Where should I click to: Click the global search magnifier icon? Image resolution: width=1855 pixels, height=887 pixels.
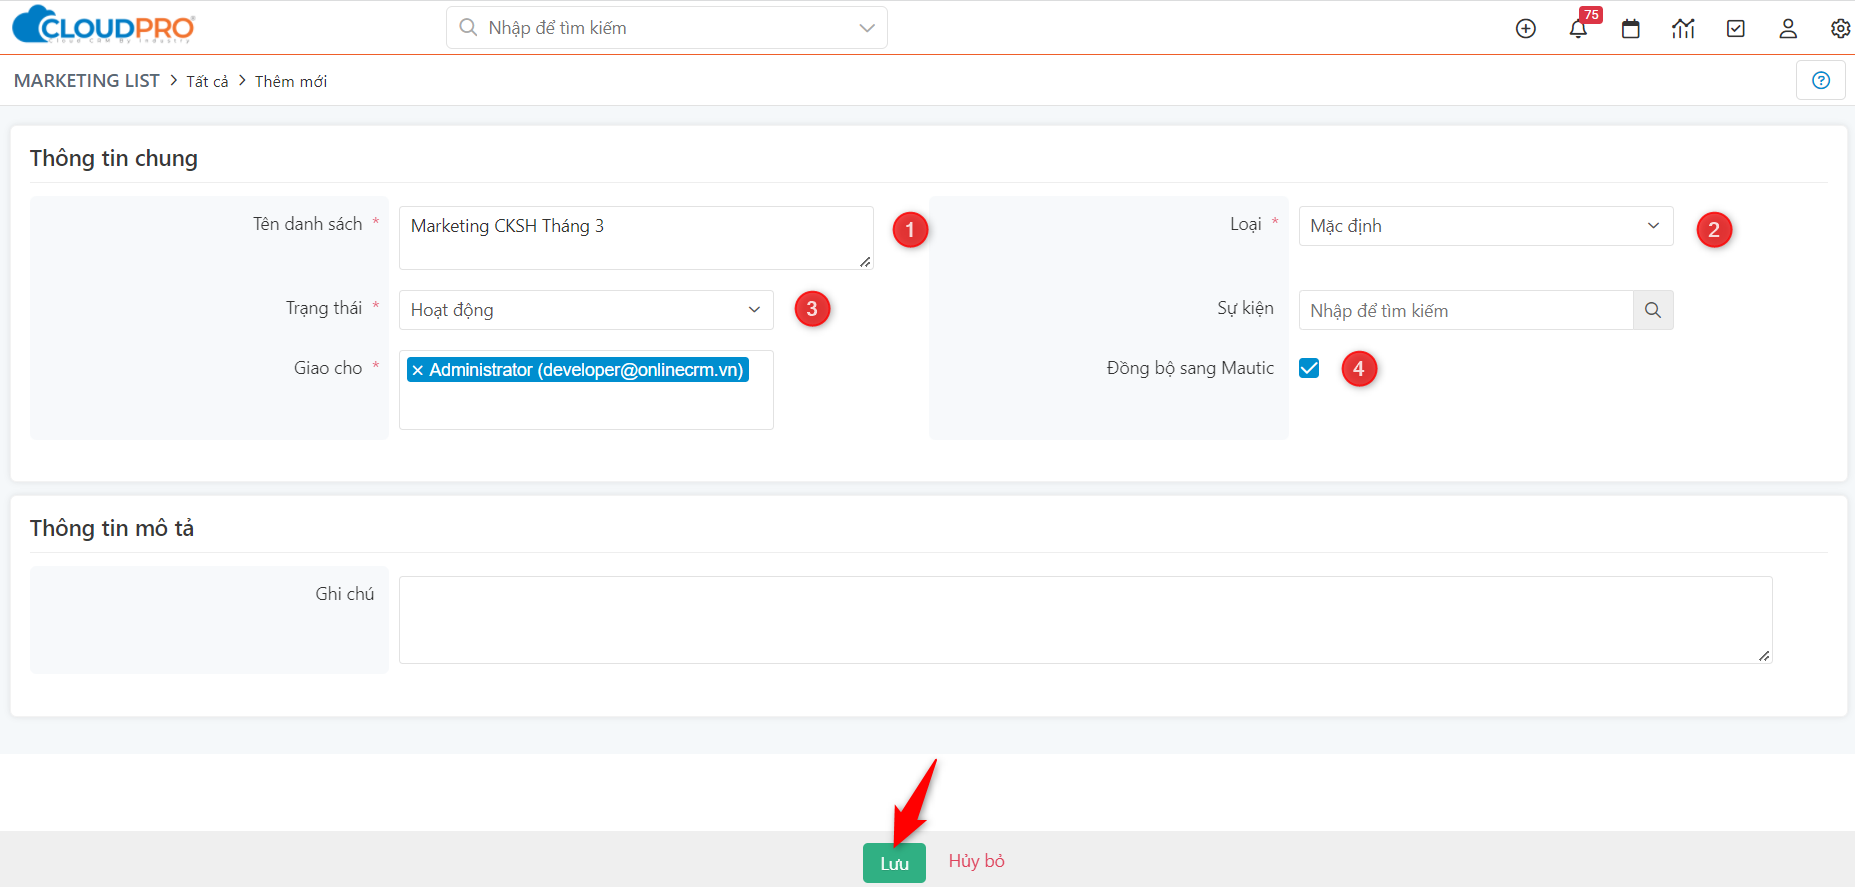click(x=468, y=28)
